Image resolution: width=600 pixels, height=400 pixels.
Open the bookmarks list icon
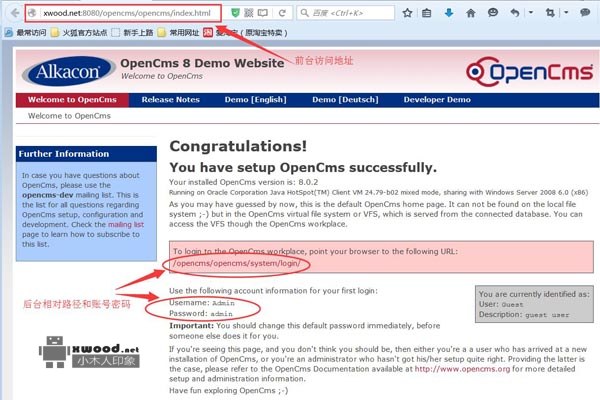pos(426,13)
